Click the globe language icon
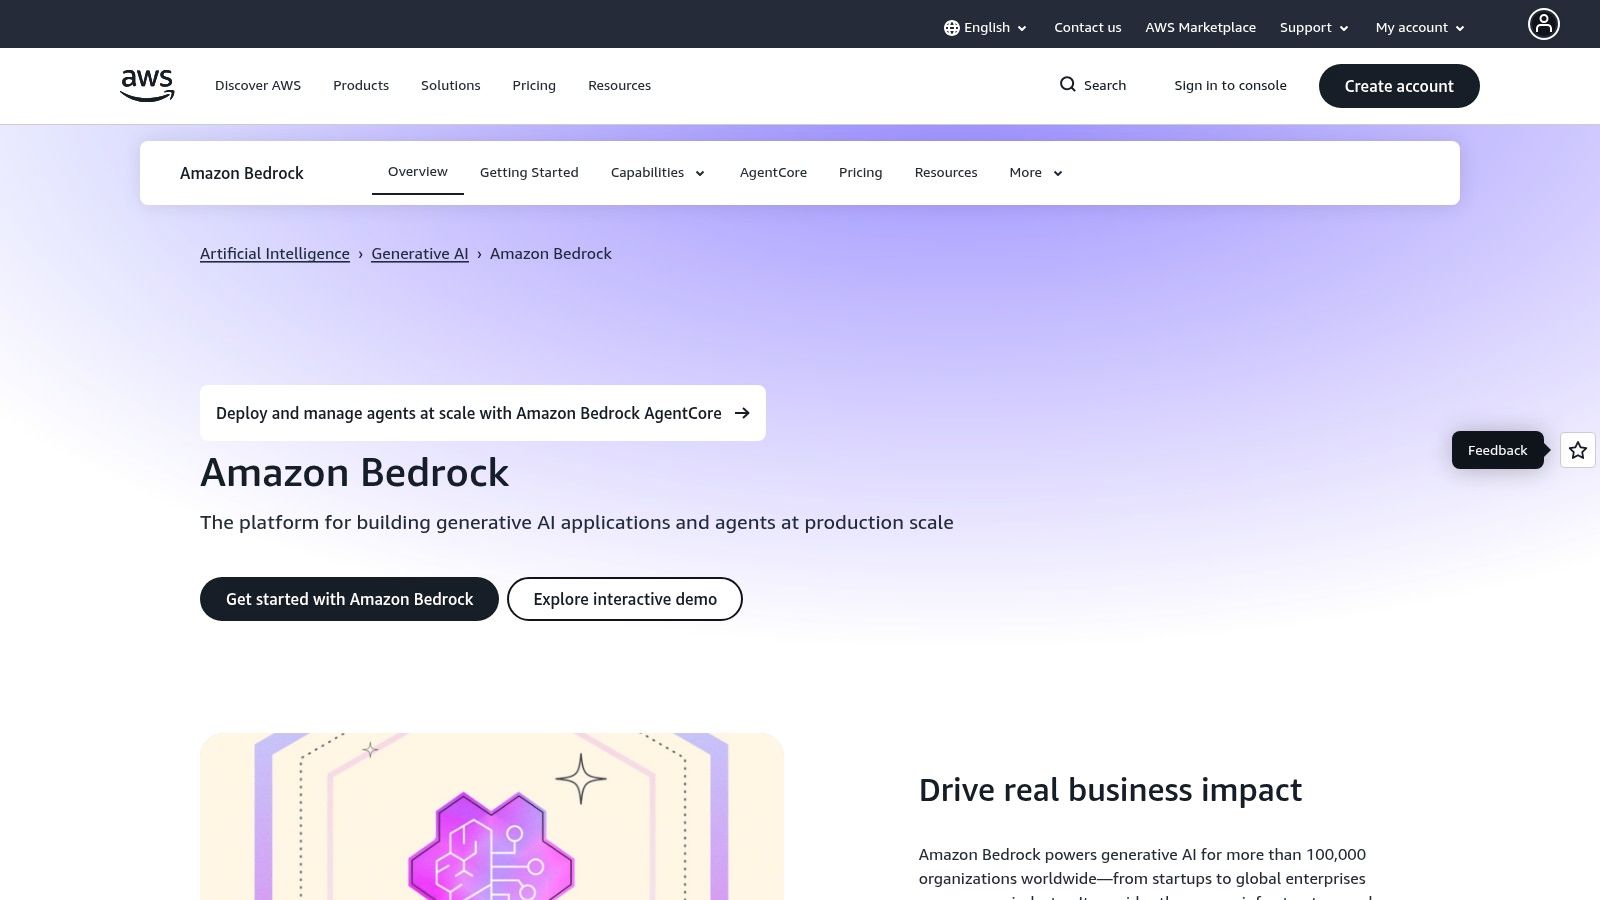Viewport: 1600px width, 900px height. (x=949, y=27)
